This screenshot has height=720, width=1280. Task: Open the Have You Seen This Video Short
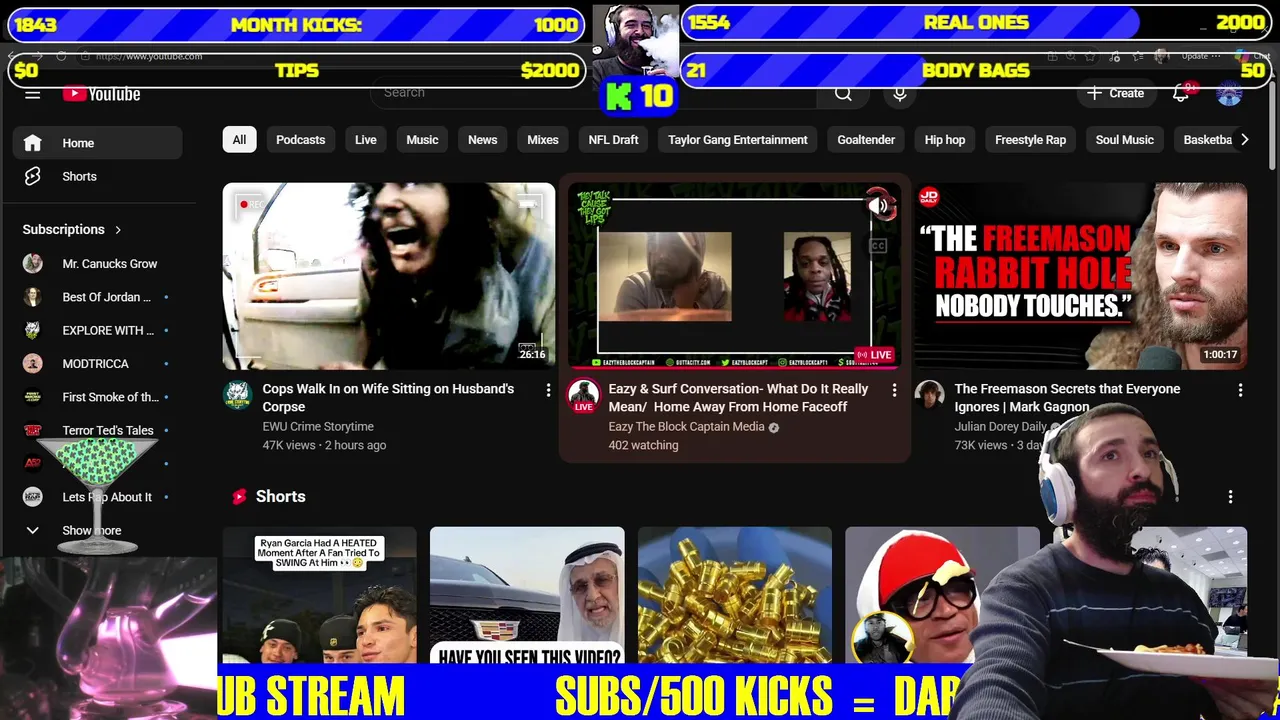[x=527, y=595]
